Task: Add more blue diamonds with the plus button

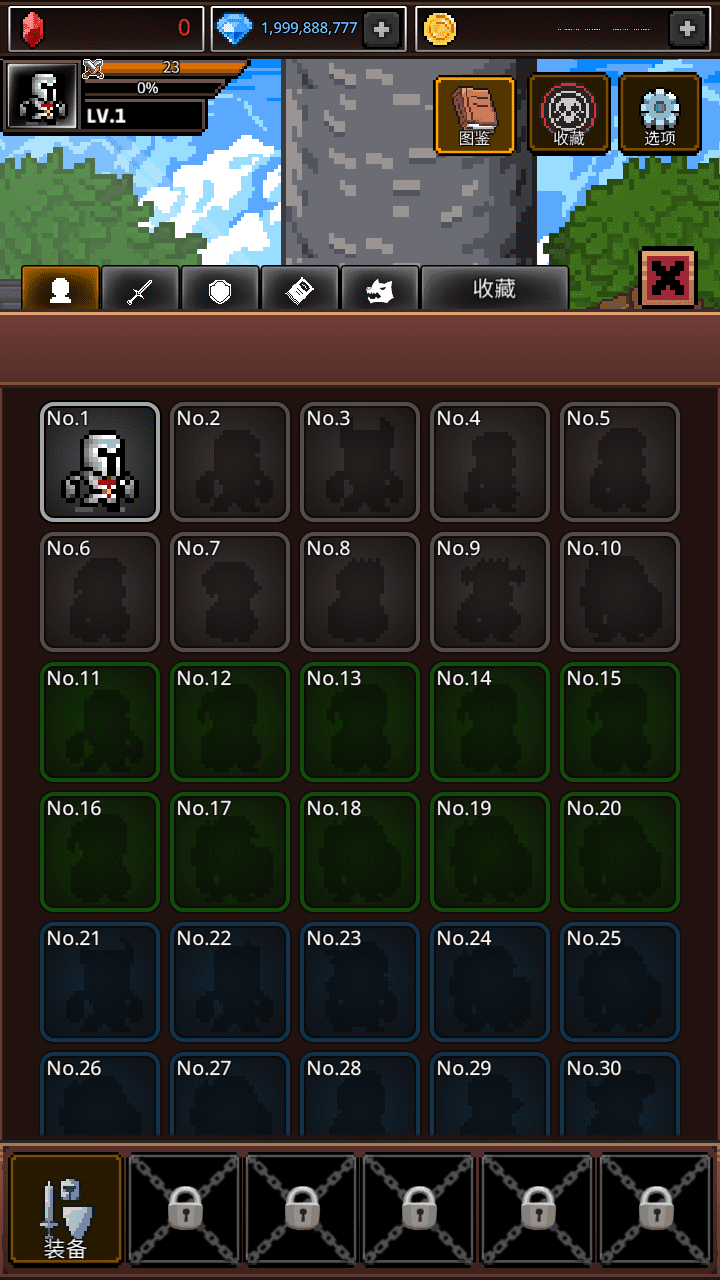Action: pyautogui.click(x=381, y=29)
